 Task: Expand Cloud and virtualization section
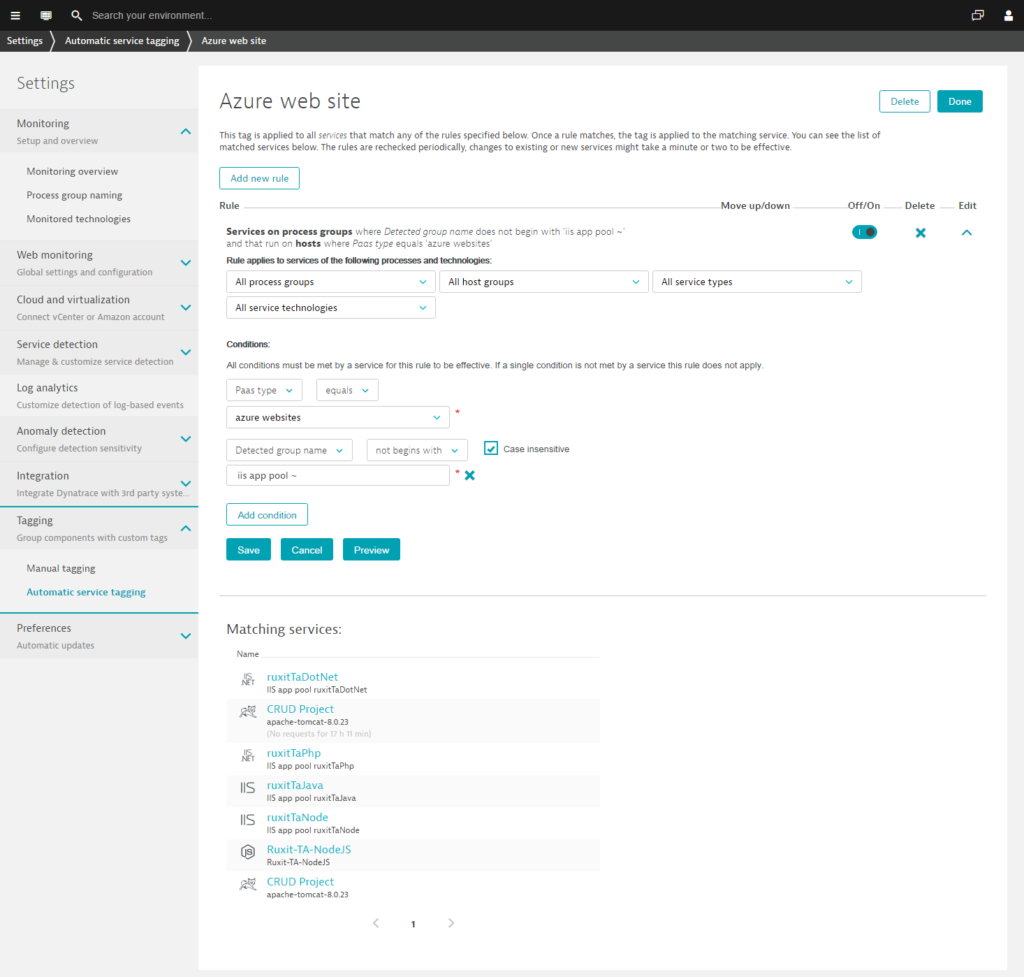coord(185,308)
